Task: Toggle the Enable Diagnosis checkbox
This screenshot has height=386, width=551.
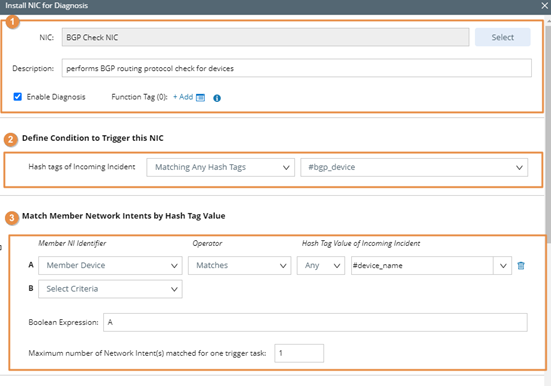Action: 18,97
